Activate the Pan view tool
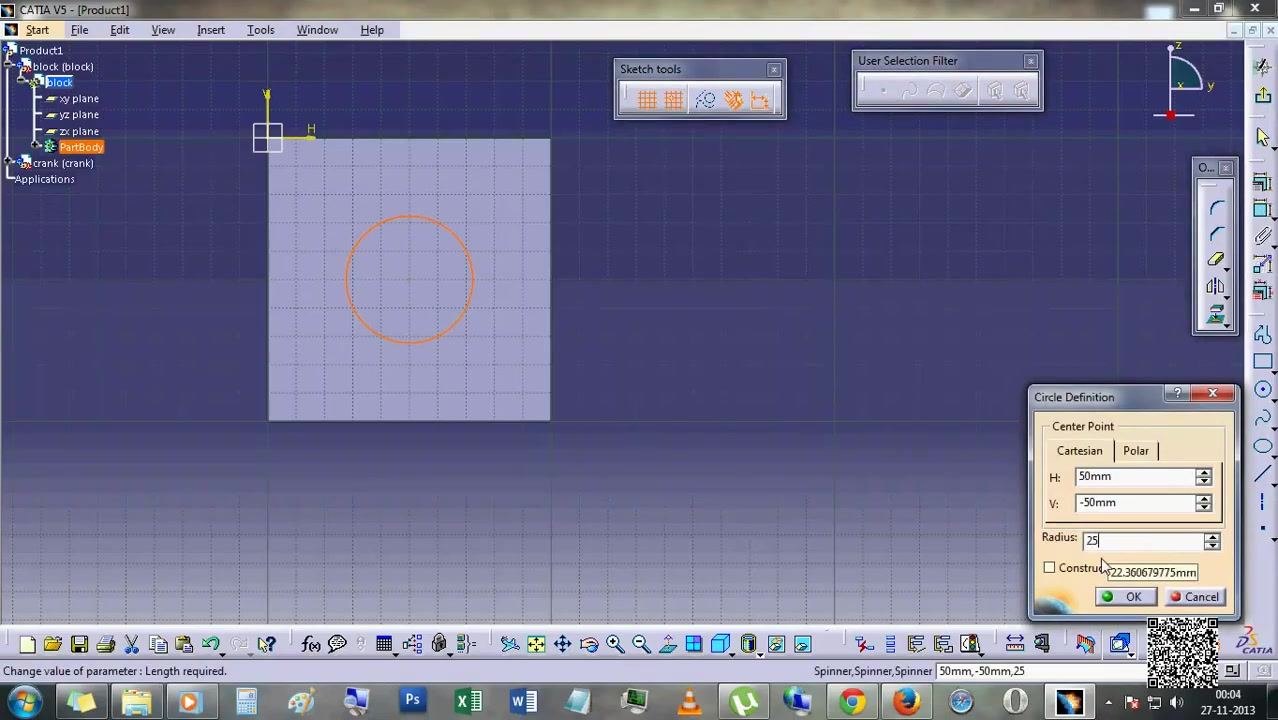The image size is (1278, 720). 562,644
